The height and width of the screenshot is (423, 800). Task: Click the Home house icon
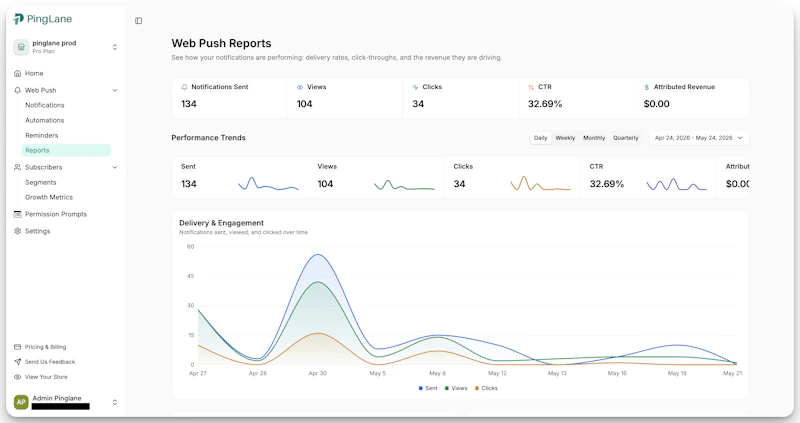[x=17, y=73]
